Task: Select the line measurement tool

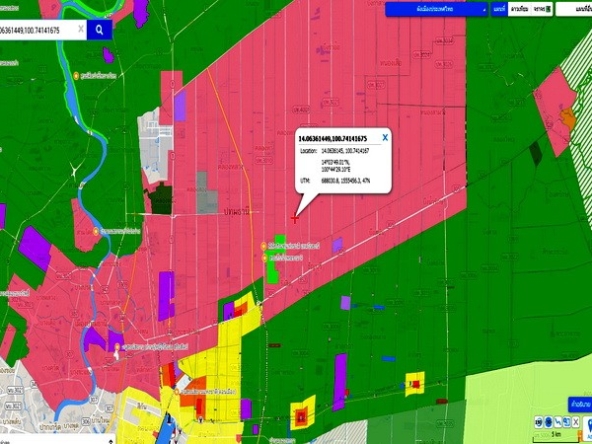Action: [x=558, y=422]
